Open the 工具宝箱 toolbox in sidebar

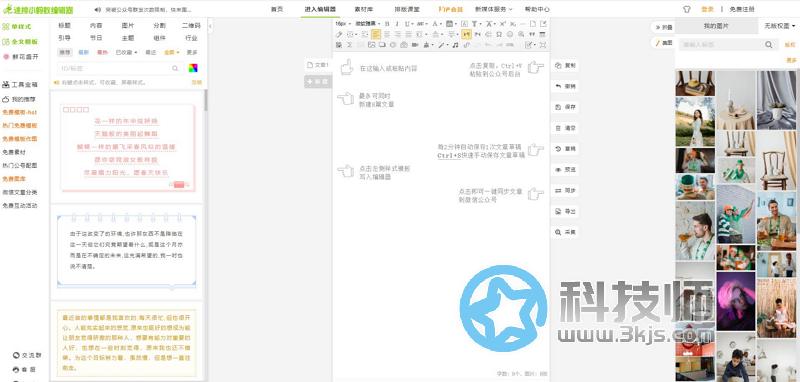pos(20,85)
